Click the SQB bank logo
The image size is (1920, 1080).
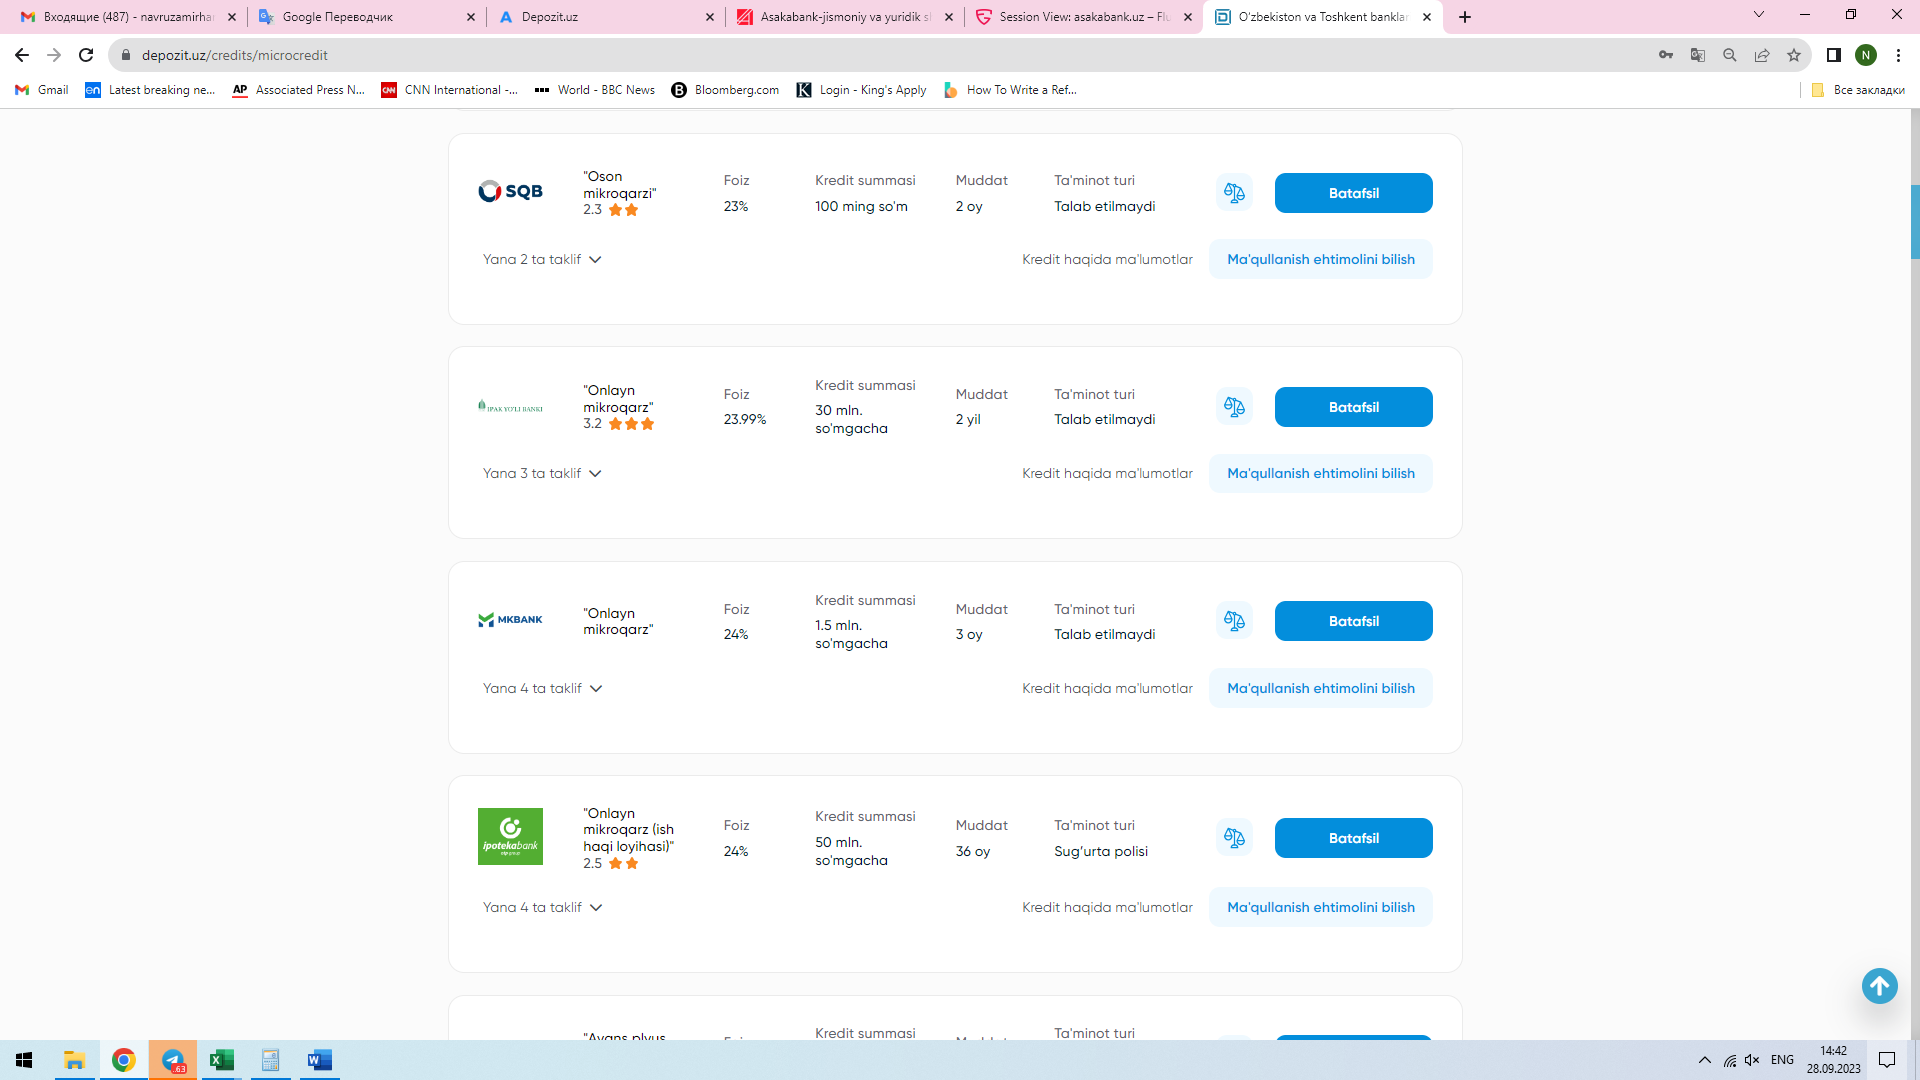(510, 191)
